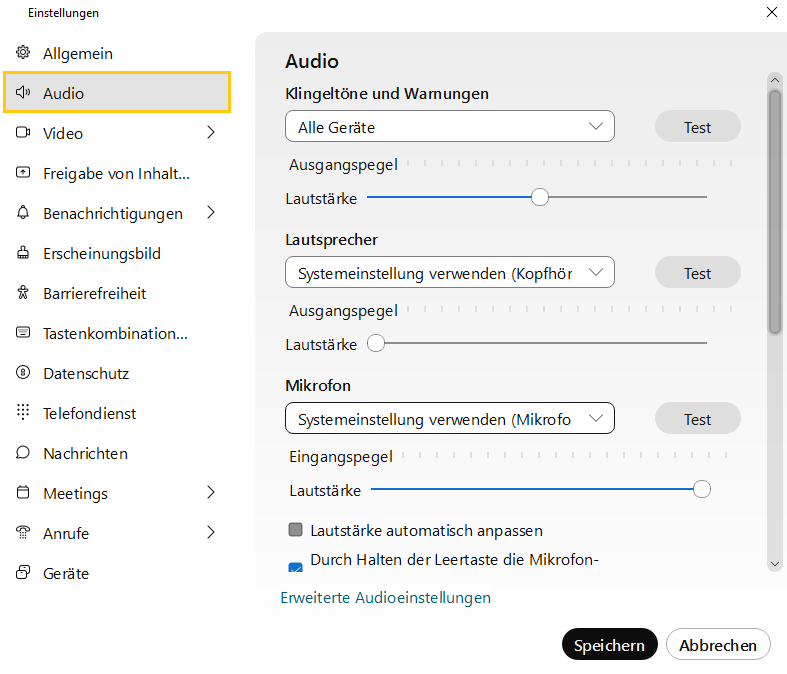Select the dial pad icon for Telefondienst
Viewport: 787px width, 674px height.
click(x=23, y=413)
